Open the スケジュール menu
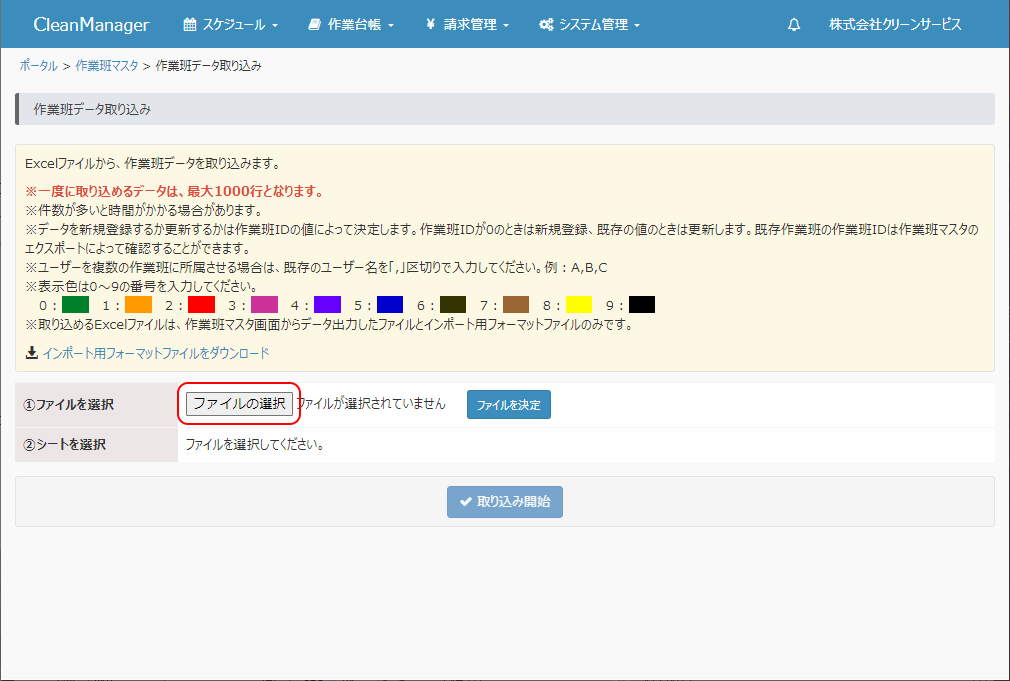The image size is (1010, 681). point(231,24)
